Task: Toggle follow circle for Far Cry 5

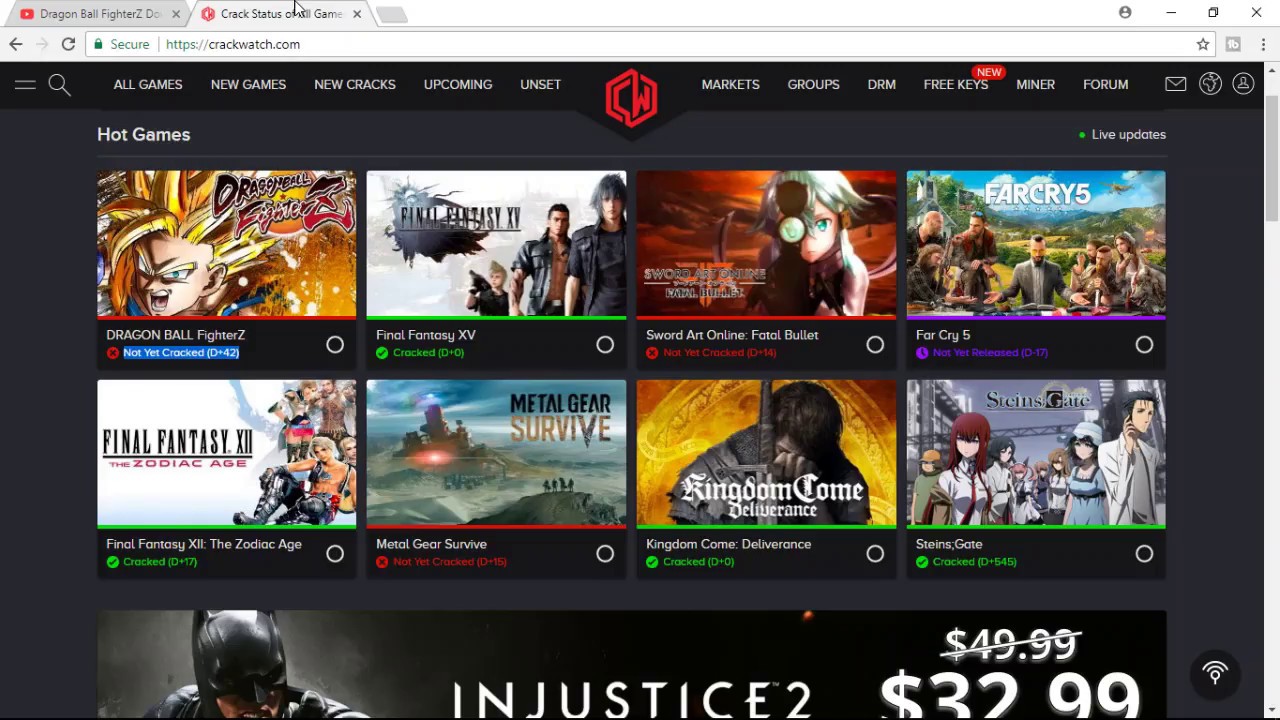Action: tap(1144, 345)
